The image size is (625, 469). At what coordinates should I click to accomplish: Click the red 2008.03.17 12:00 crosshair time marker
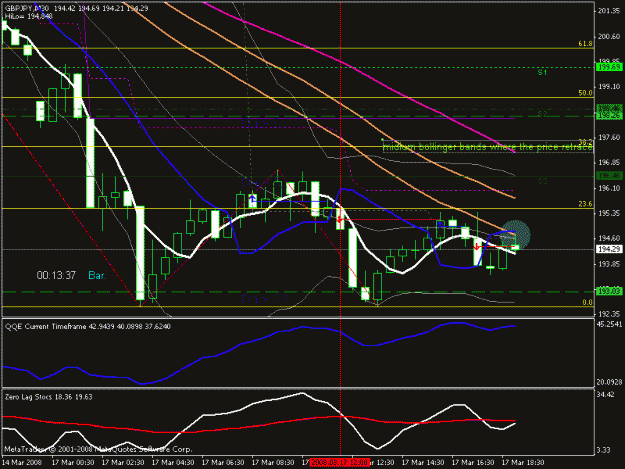340,463
